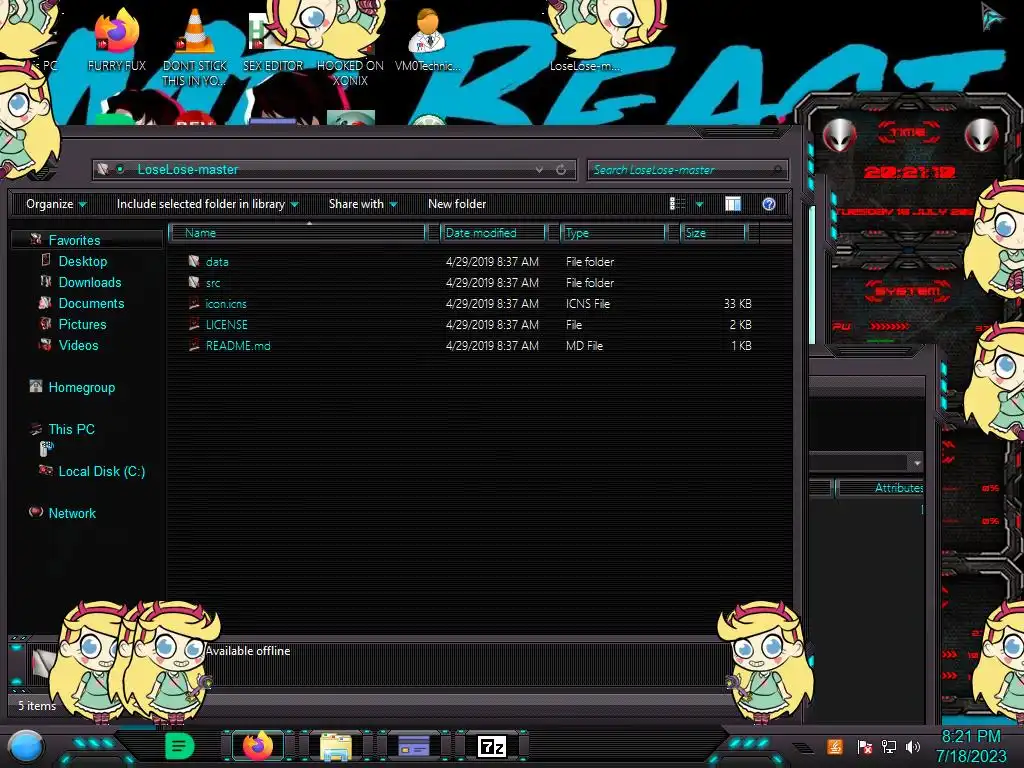Go to Desktop in Favorites
1024x768 pixels.
(x=83, y=261)
